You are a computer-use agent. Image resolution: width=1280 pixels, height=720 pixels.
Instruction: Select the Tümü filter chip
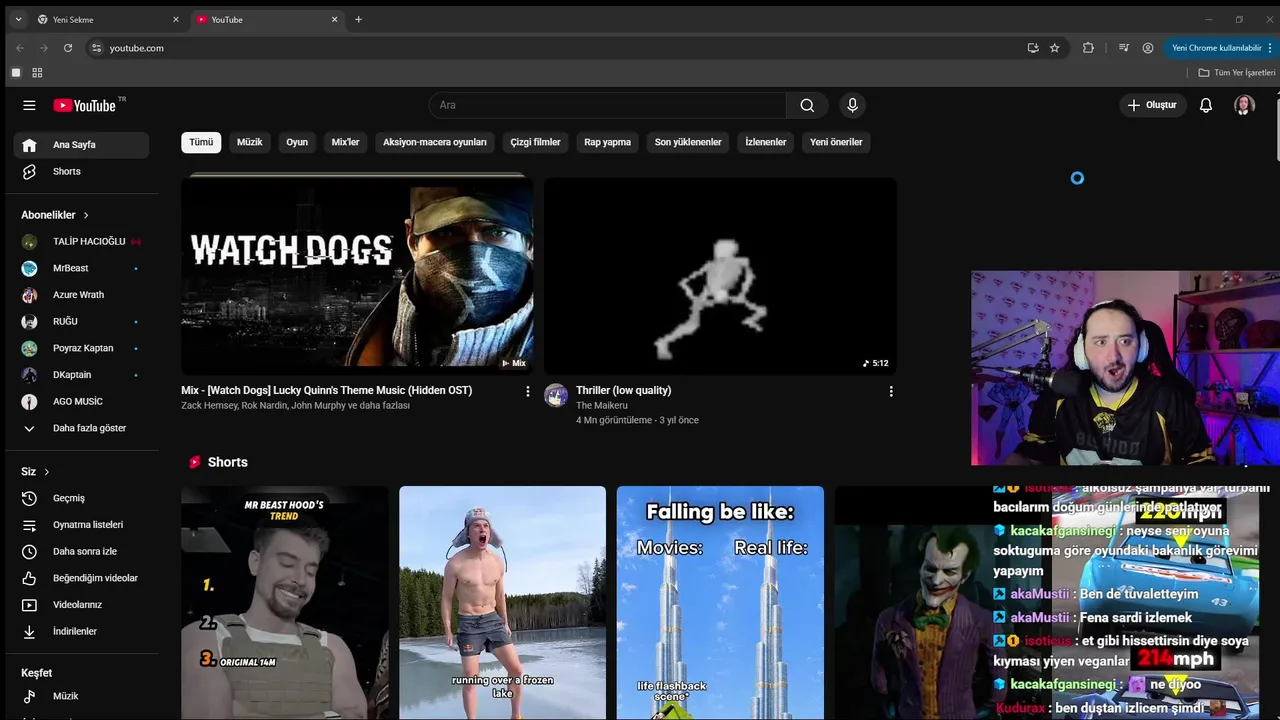(x=201, y=142)
